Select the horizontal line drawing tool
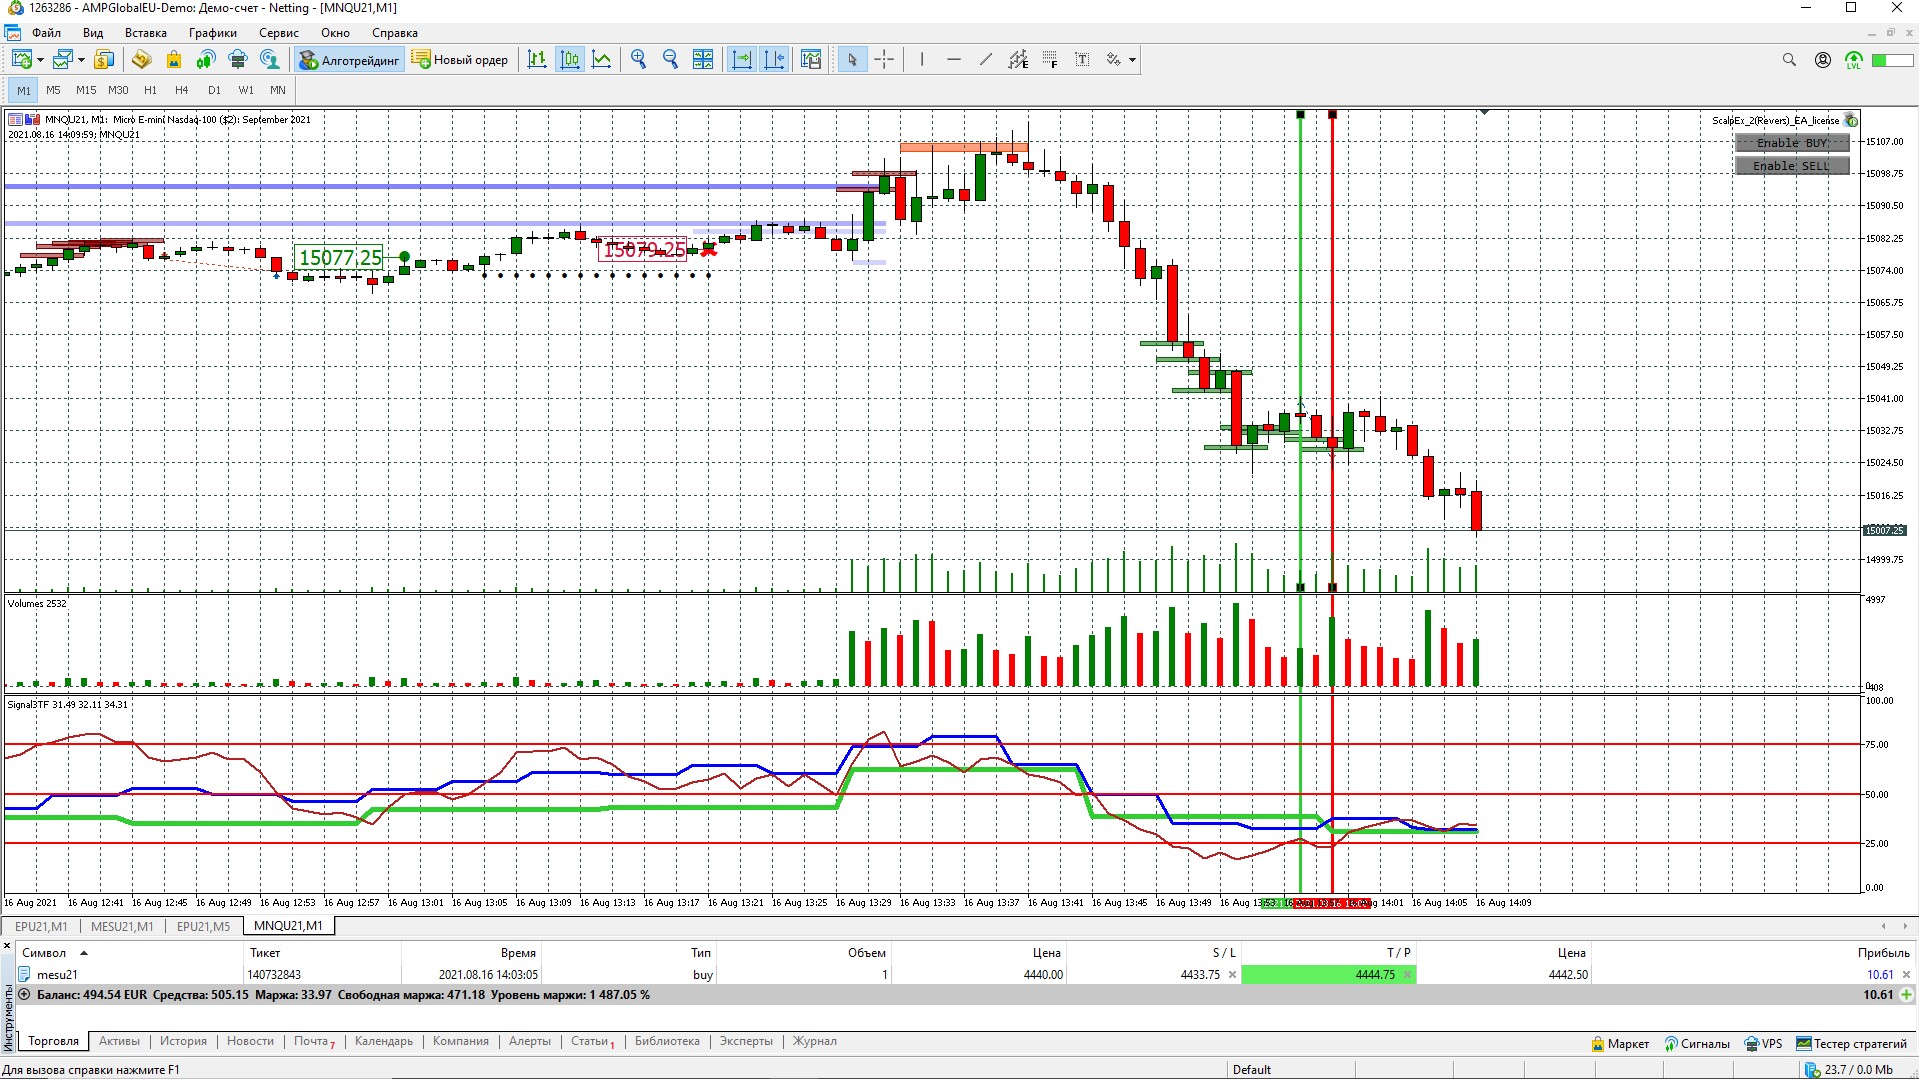Image resolution: width=1919 pixels, height=1079 pixels. click(x=954, y=60)
